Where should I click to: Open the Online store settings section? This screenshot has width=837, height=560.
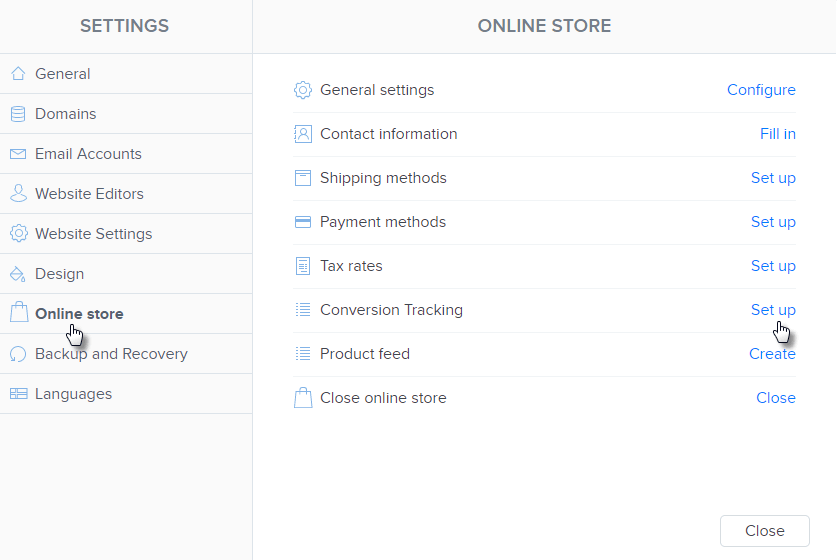click(x=79, y=314)
